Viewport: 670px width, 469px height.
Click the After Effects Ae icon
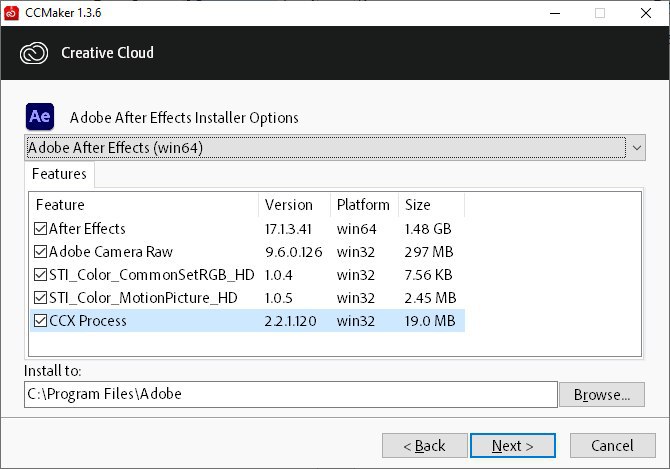[x=40, y=117]
